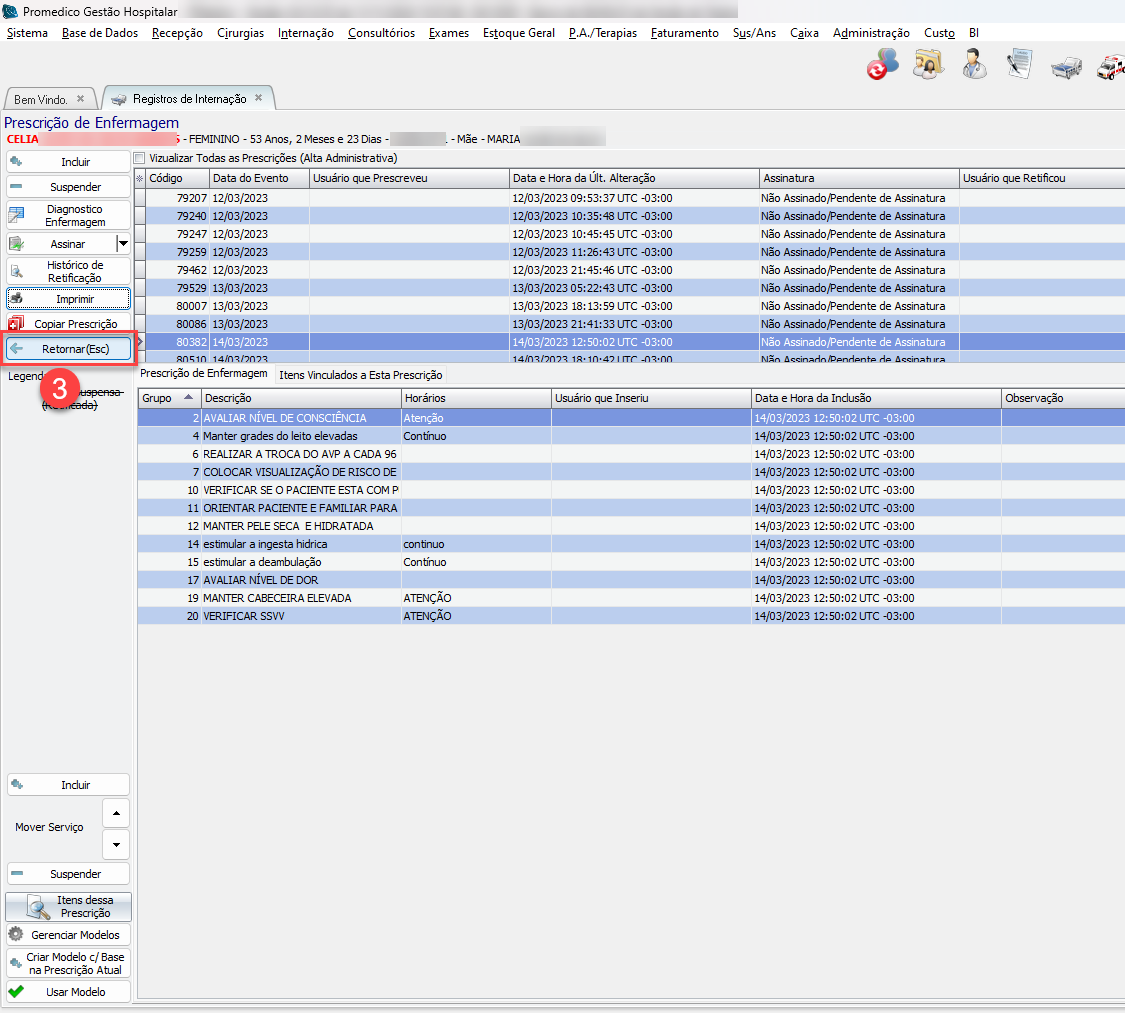Enable Vizualizar Todas as Prescrições checkbox
The width and height of the screenshot is (1125, 1013).
point(140,158)
